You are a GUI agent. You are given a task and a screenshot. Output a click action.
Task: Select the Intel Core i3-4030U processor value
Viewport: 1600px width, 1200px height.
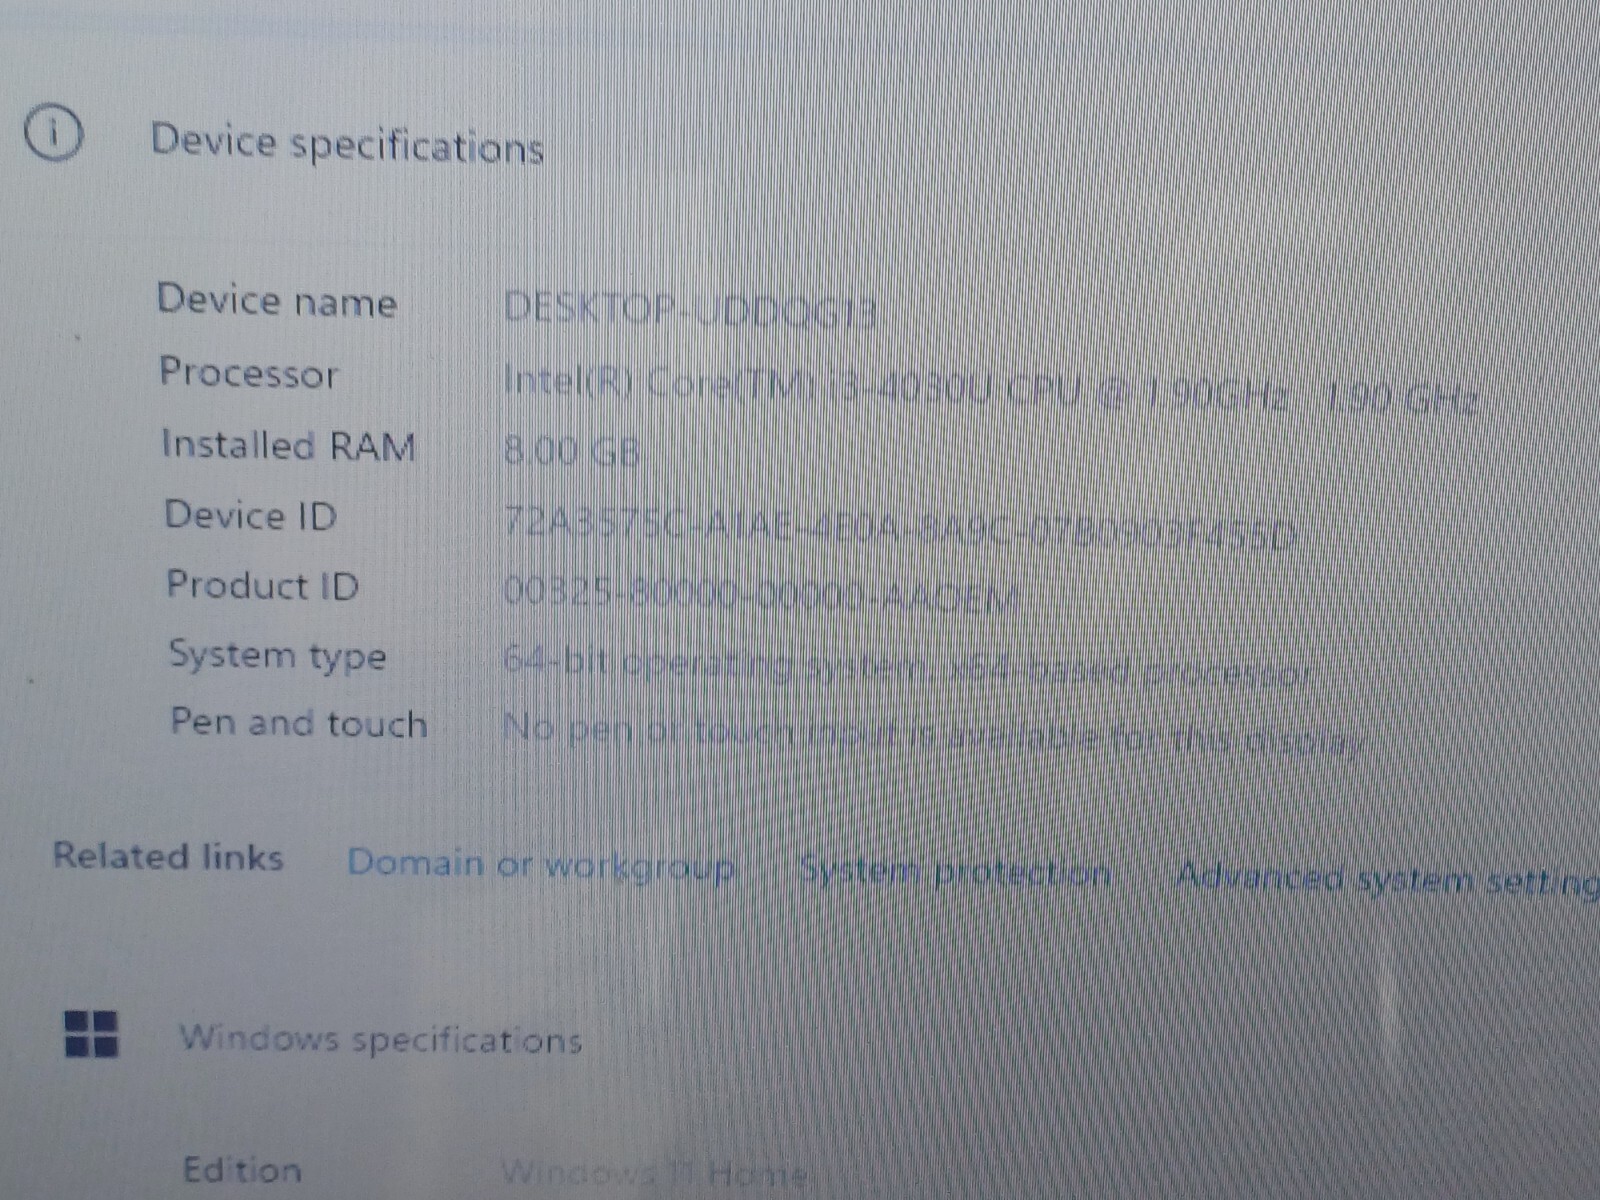click(x=990, y=392)
